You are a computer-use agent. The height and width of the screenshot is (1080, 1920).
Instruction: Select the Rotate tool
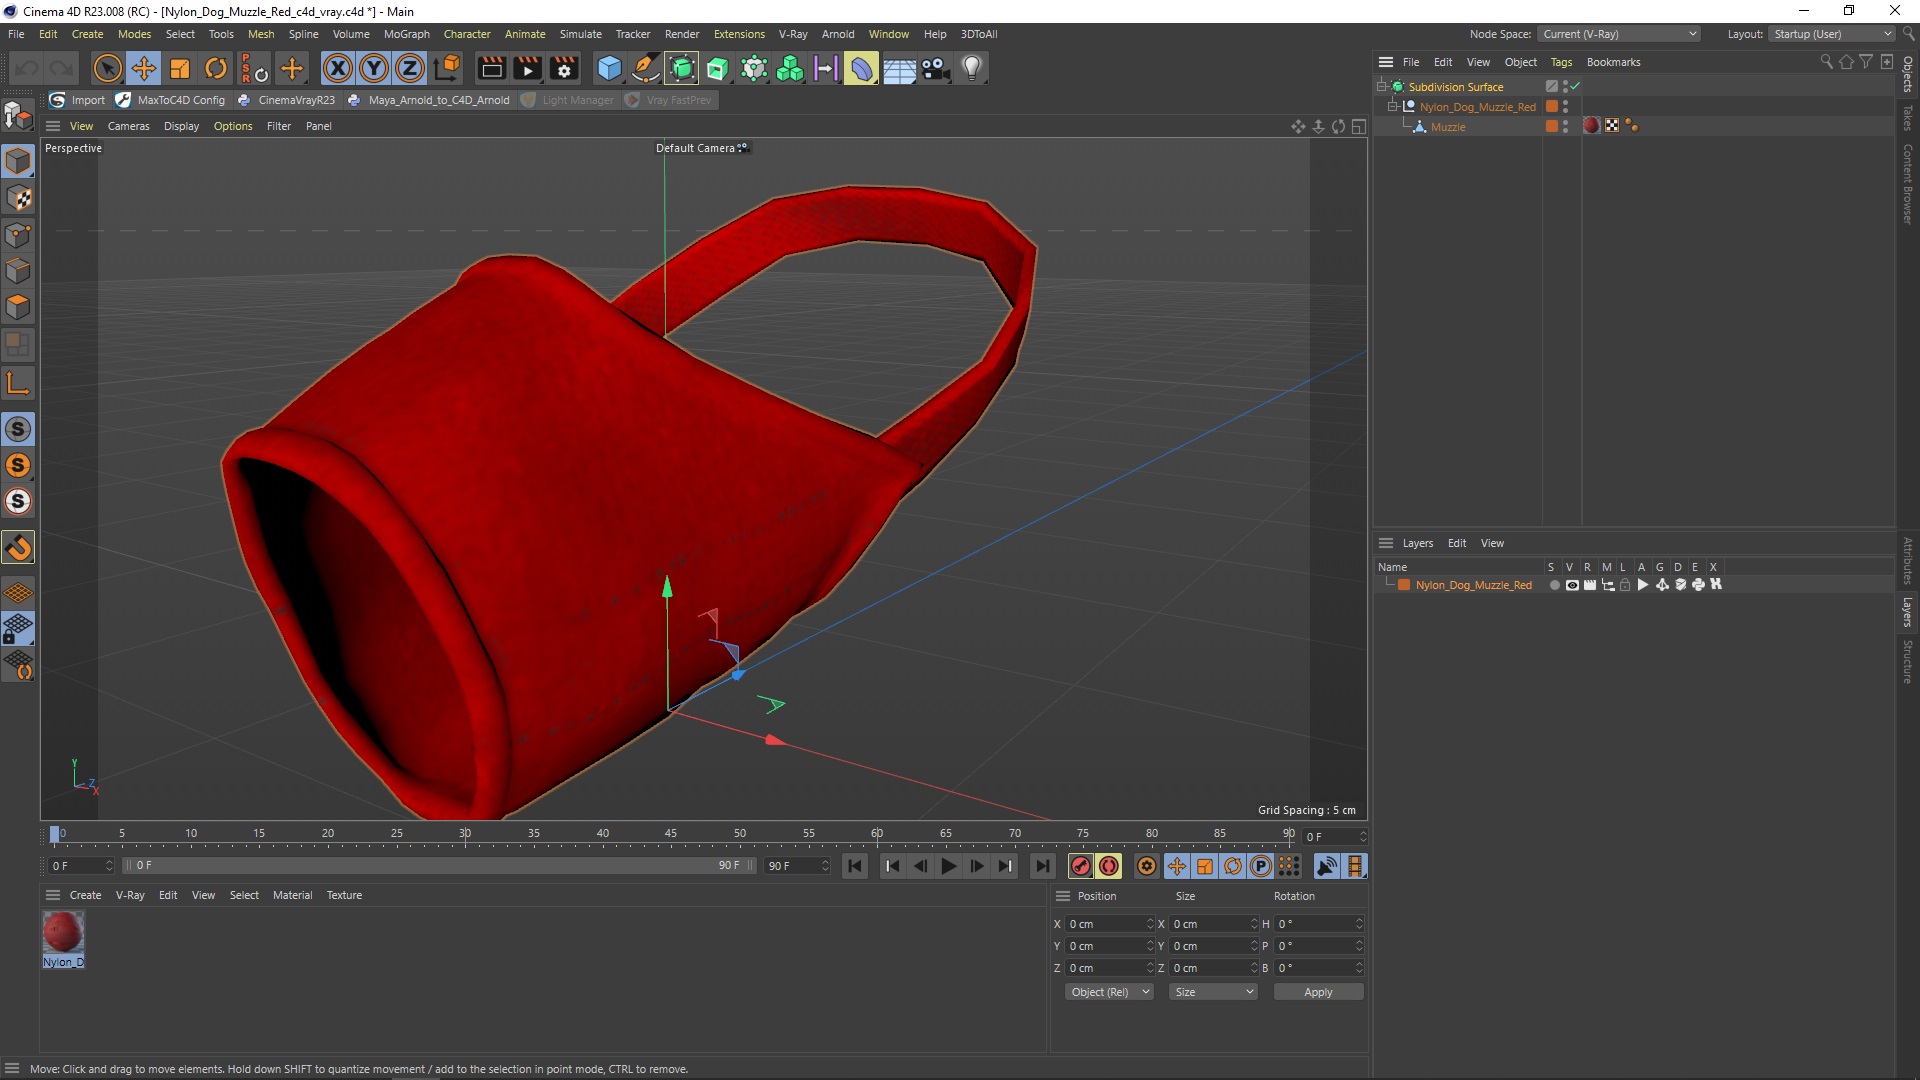tap(216, 68)
